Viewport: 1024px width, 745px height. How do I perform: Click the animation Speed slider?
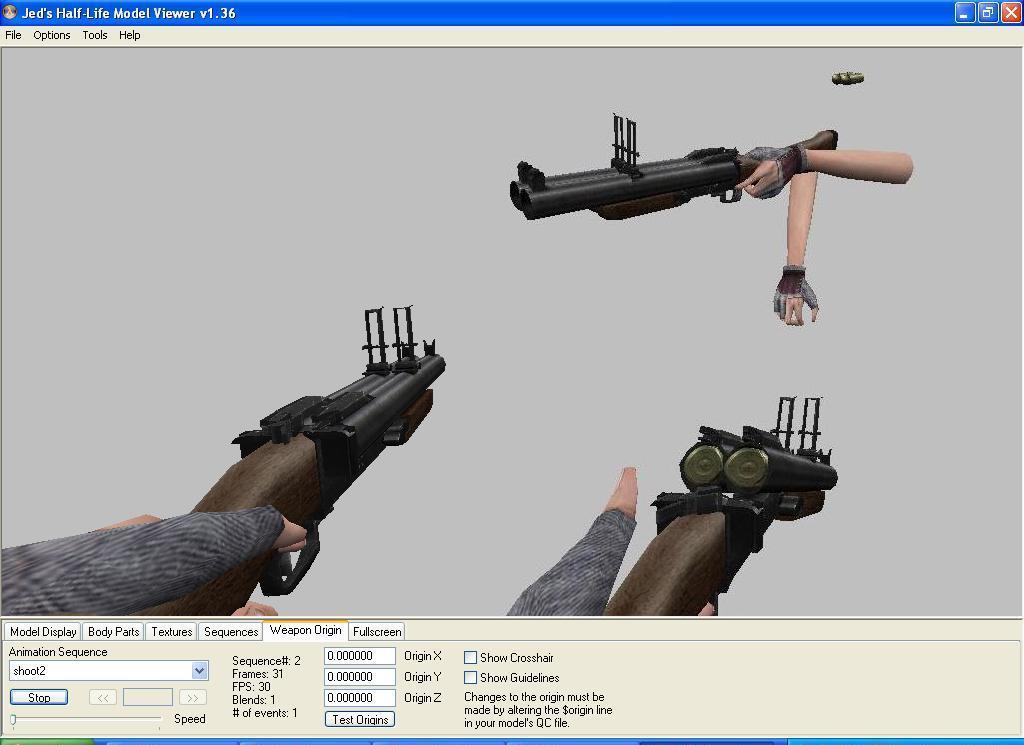click(86, 720)
